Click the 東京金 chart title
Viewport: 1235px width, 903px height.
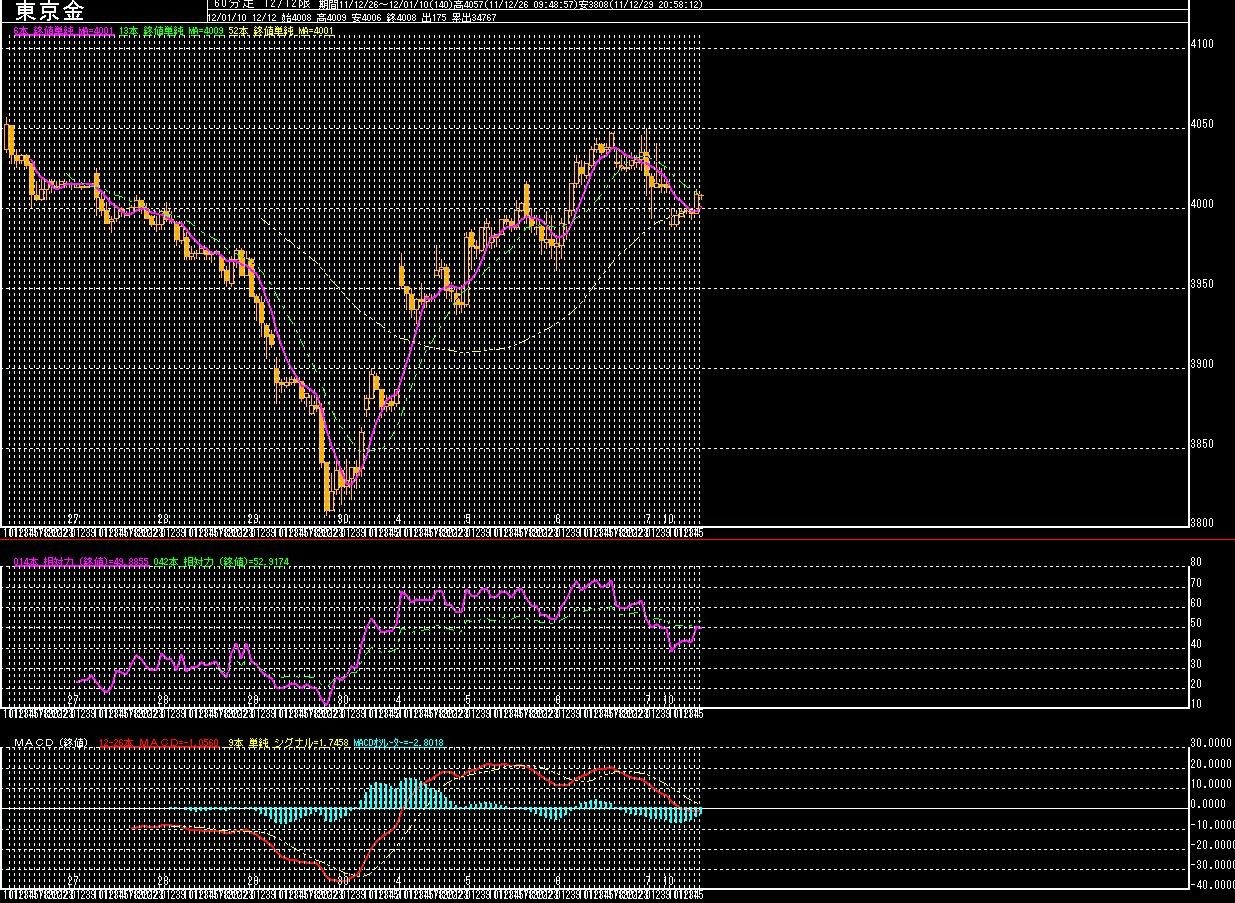pos(49,11)
